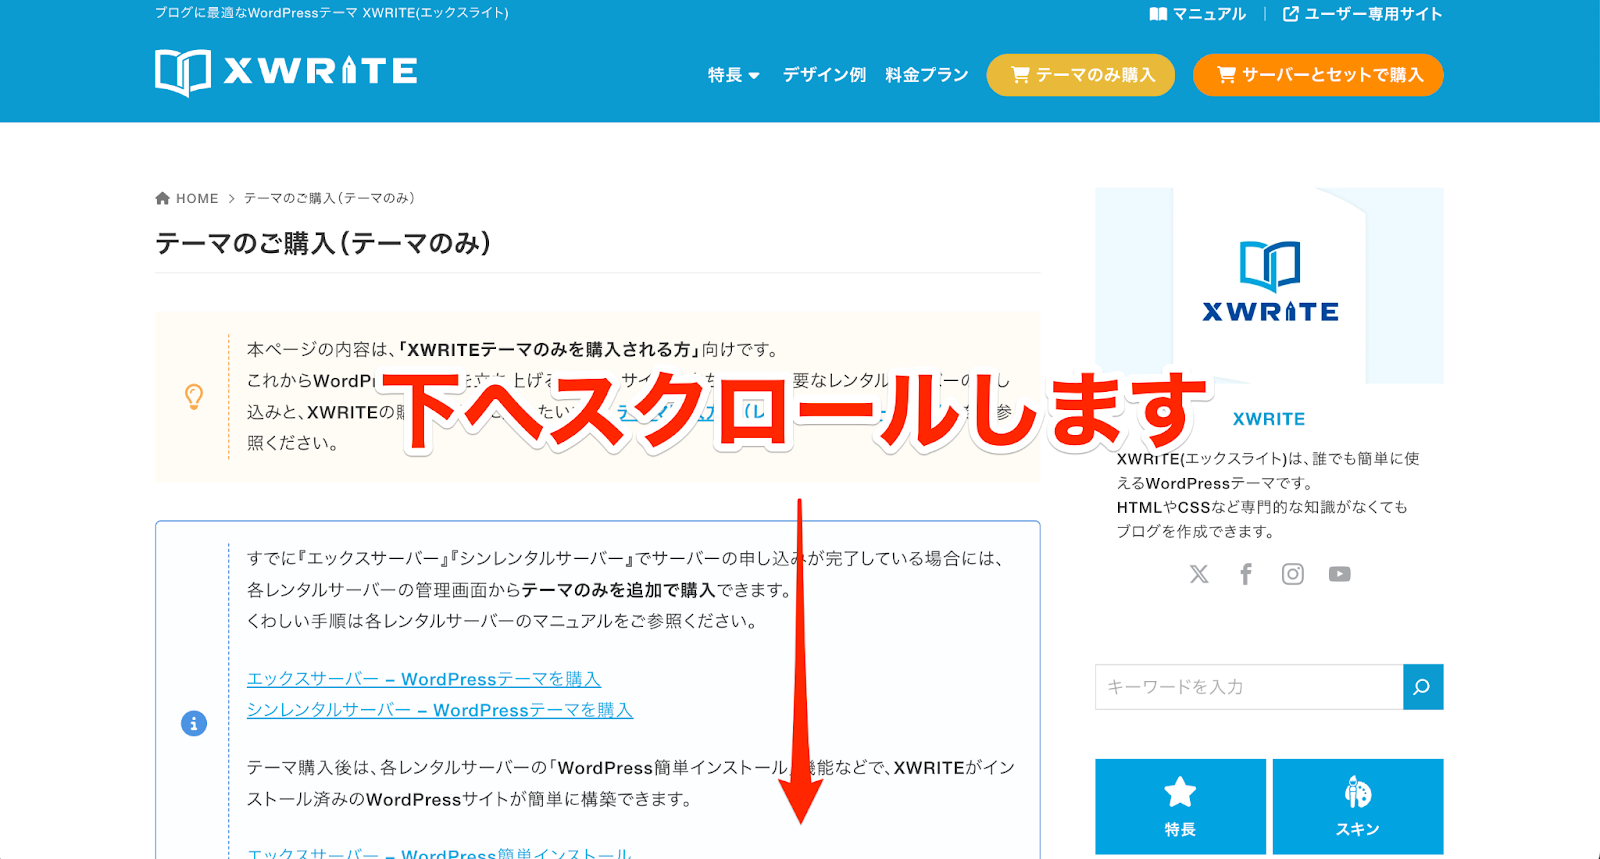Click the search magnifier button
Screen dimensions: 1600x859
1423,687
